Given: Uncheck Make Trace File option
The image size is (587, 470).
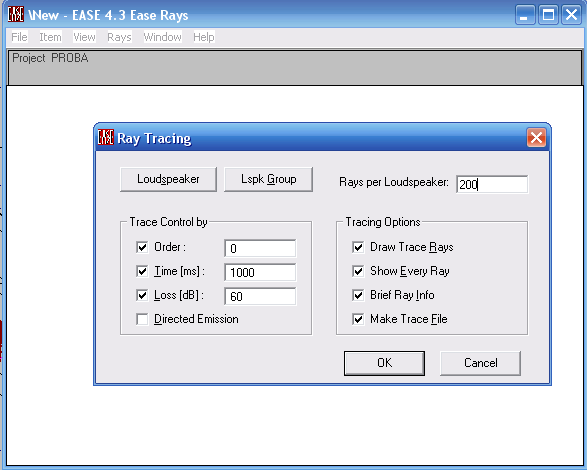Looking at the screenshot, I should 358,319.
